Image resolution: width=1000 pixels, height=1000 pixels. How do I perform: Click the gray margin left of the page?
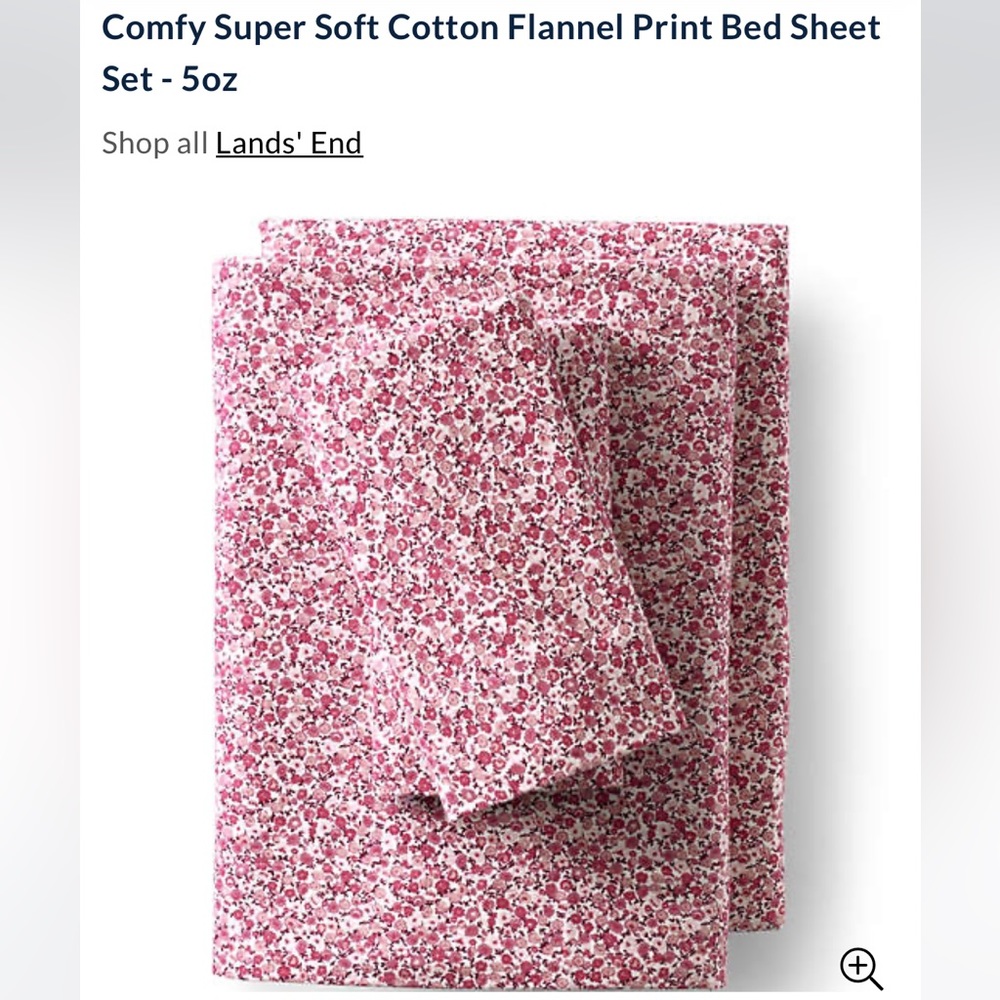click(40, 500)
